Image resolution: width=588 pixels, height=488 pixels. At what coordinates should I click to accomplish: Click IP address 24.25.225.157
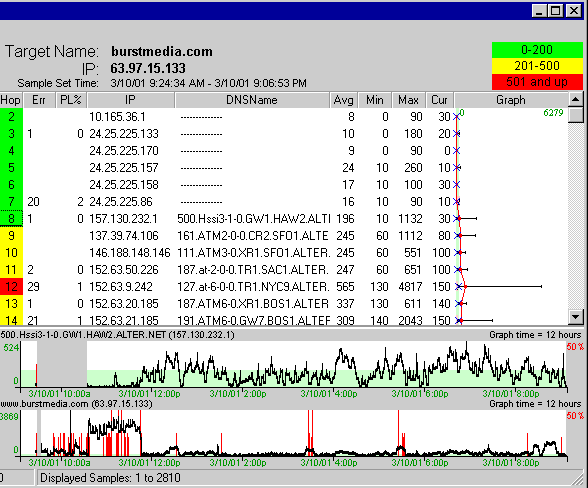click(124, 168)
